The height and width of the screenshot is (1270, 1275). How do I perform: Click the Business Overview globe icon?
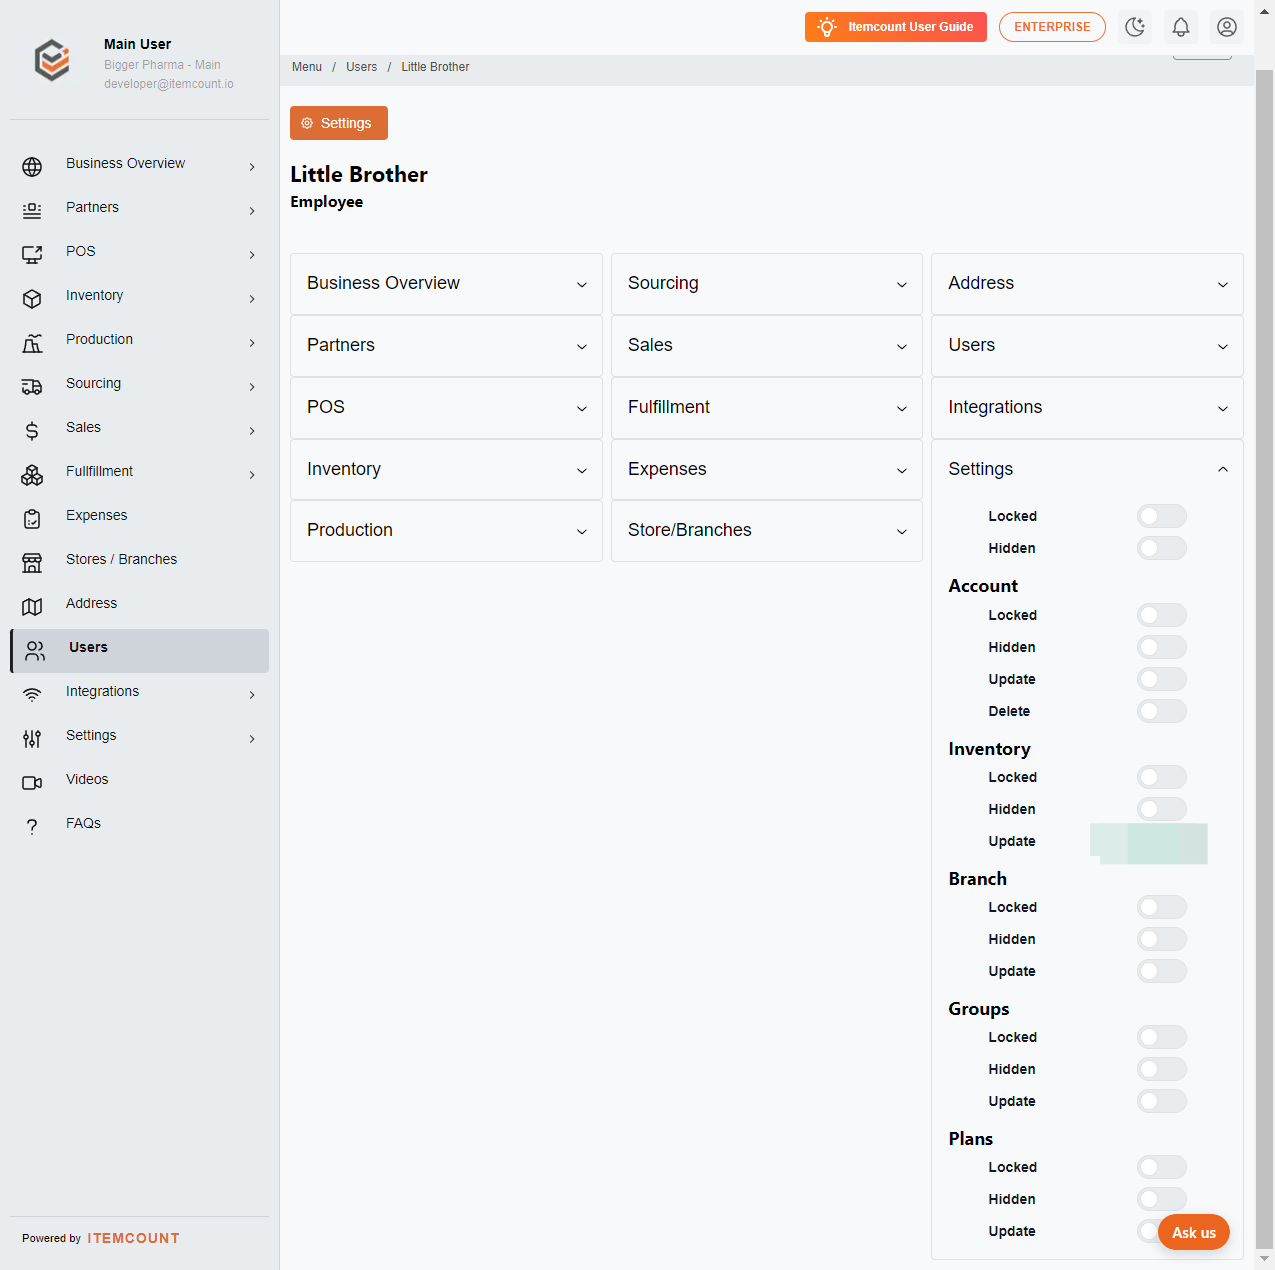pyautogui.click(x=32, y=167)
